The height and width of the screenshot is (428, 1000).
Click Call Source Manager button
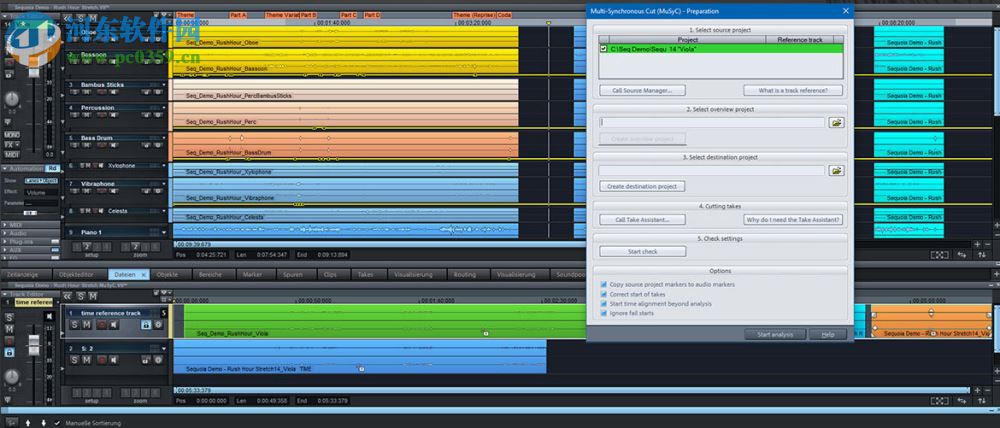pyautogui.click(x=643, y=91)
